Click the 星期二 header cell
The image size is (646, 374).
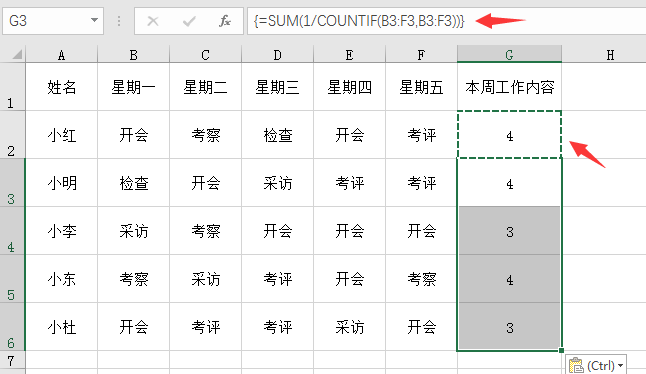coord(205,86)
